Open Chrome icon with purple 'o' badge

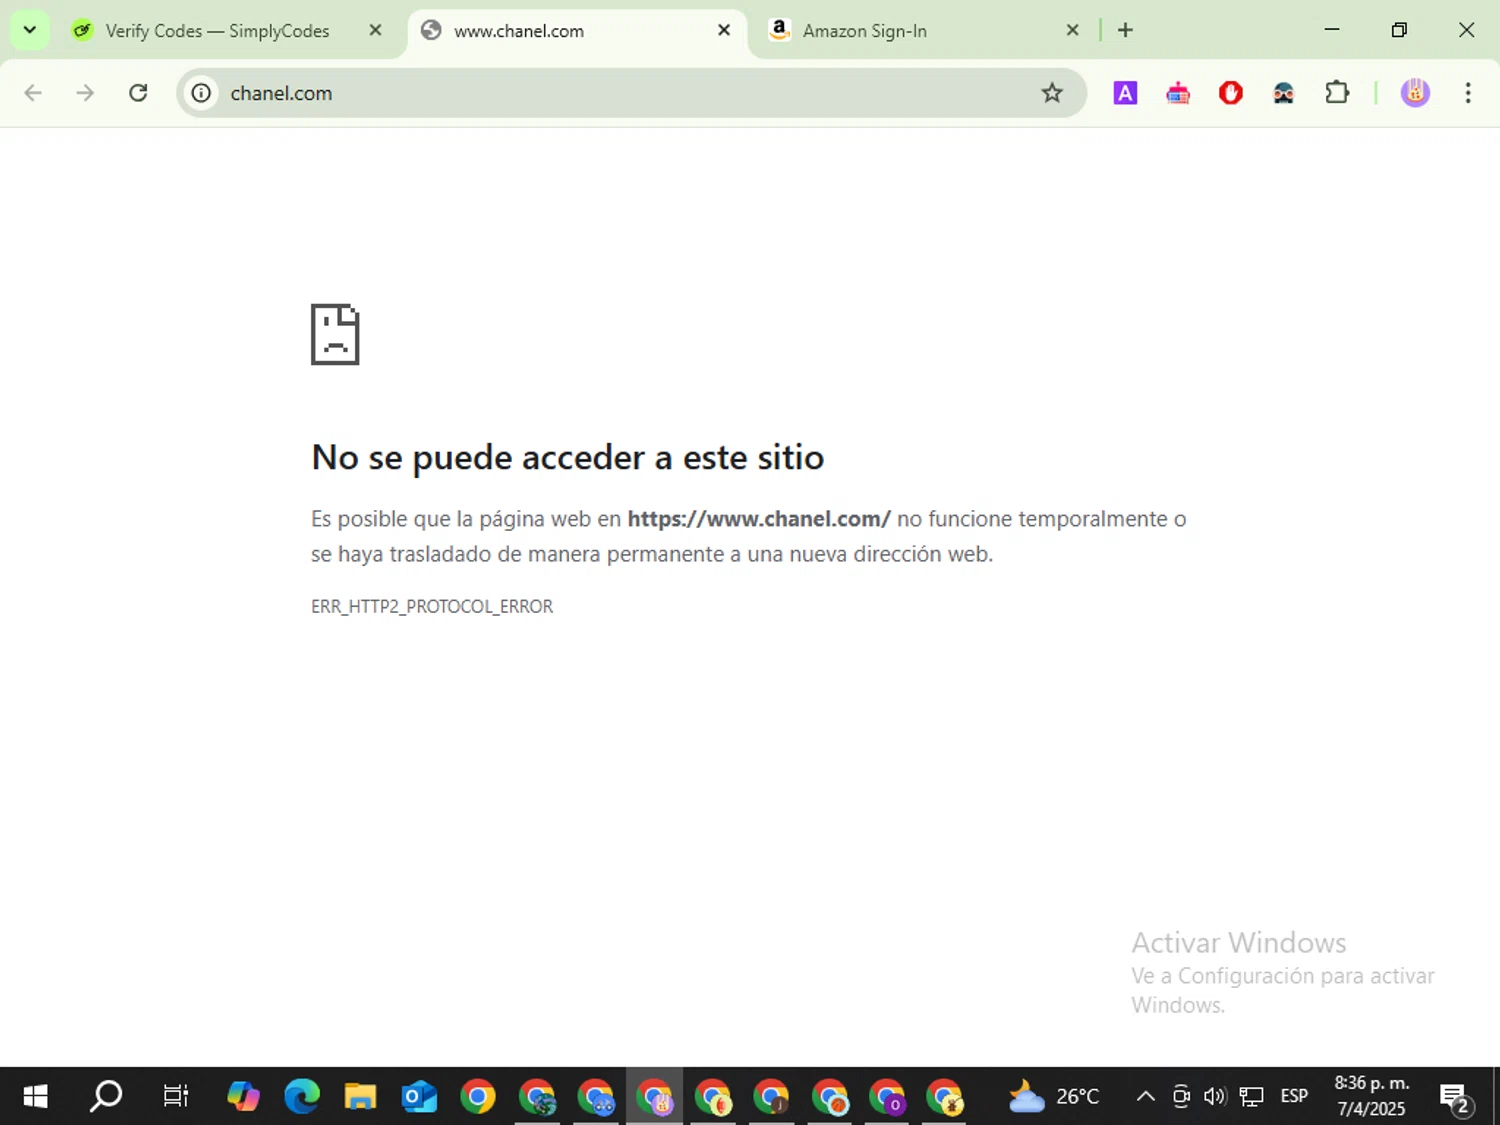(x=887, y=1097)
